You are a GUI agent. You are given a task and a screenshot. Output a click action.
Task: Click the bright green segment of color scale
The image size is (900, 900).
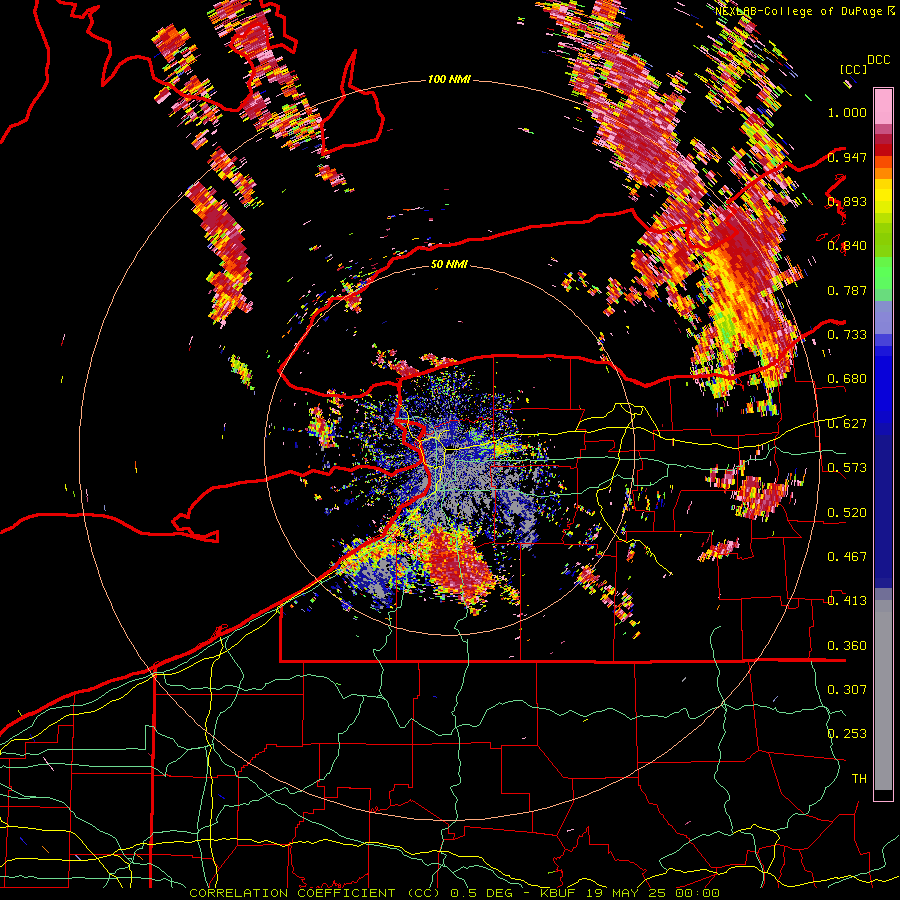point(883,273)
